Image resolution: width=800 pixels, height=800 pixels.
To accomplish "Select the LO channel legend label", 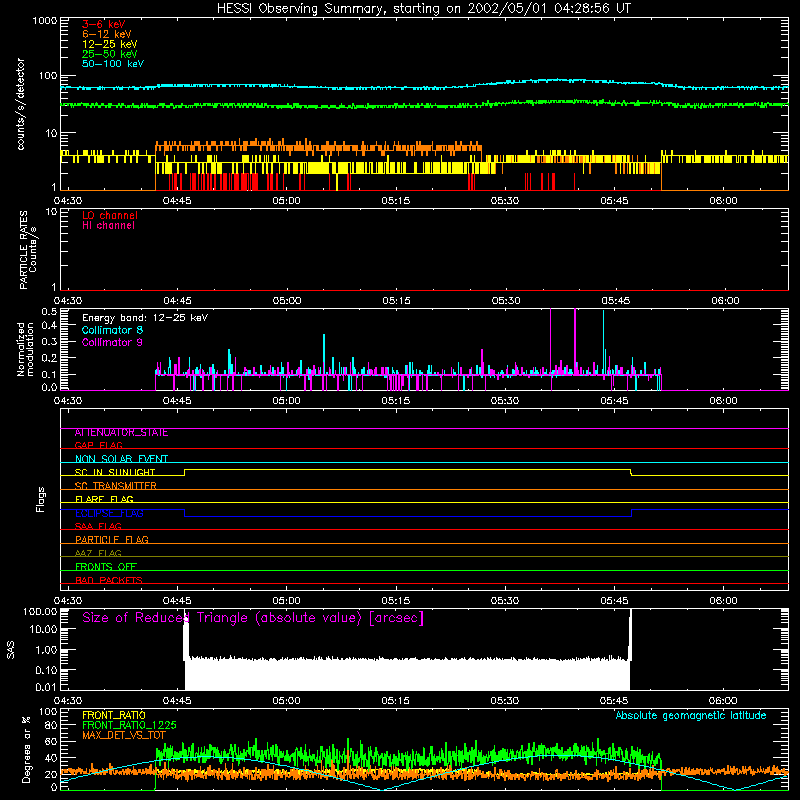I will (x=110, y=215).
